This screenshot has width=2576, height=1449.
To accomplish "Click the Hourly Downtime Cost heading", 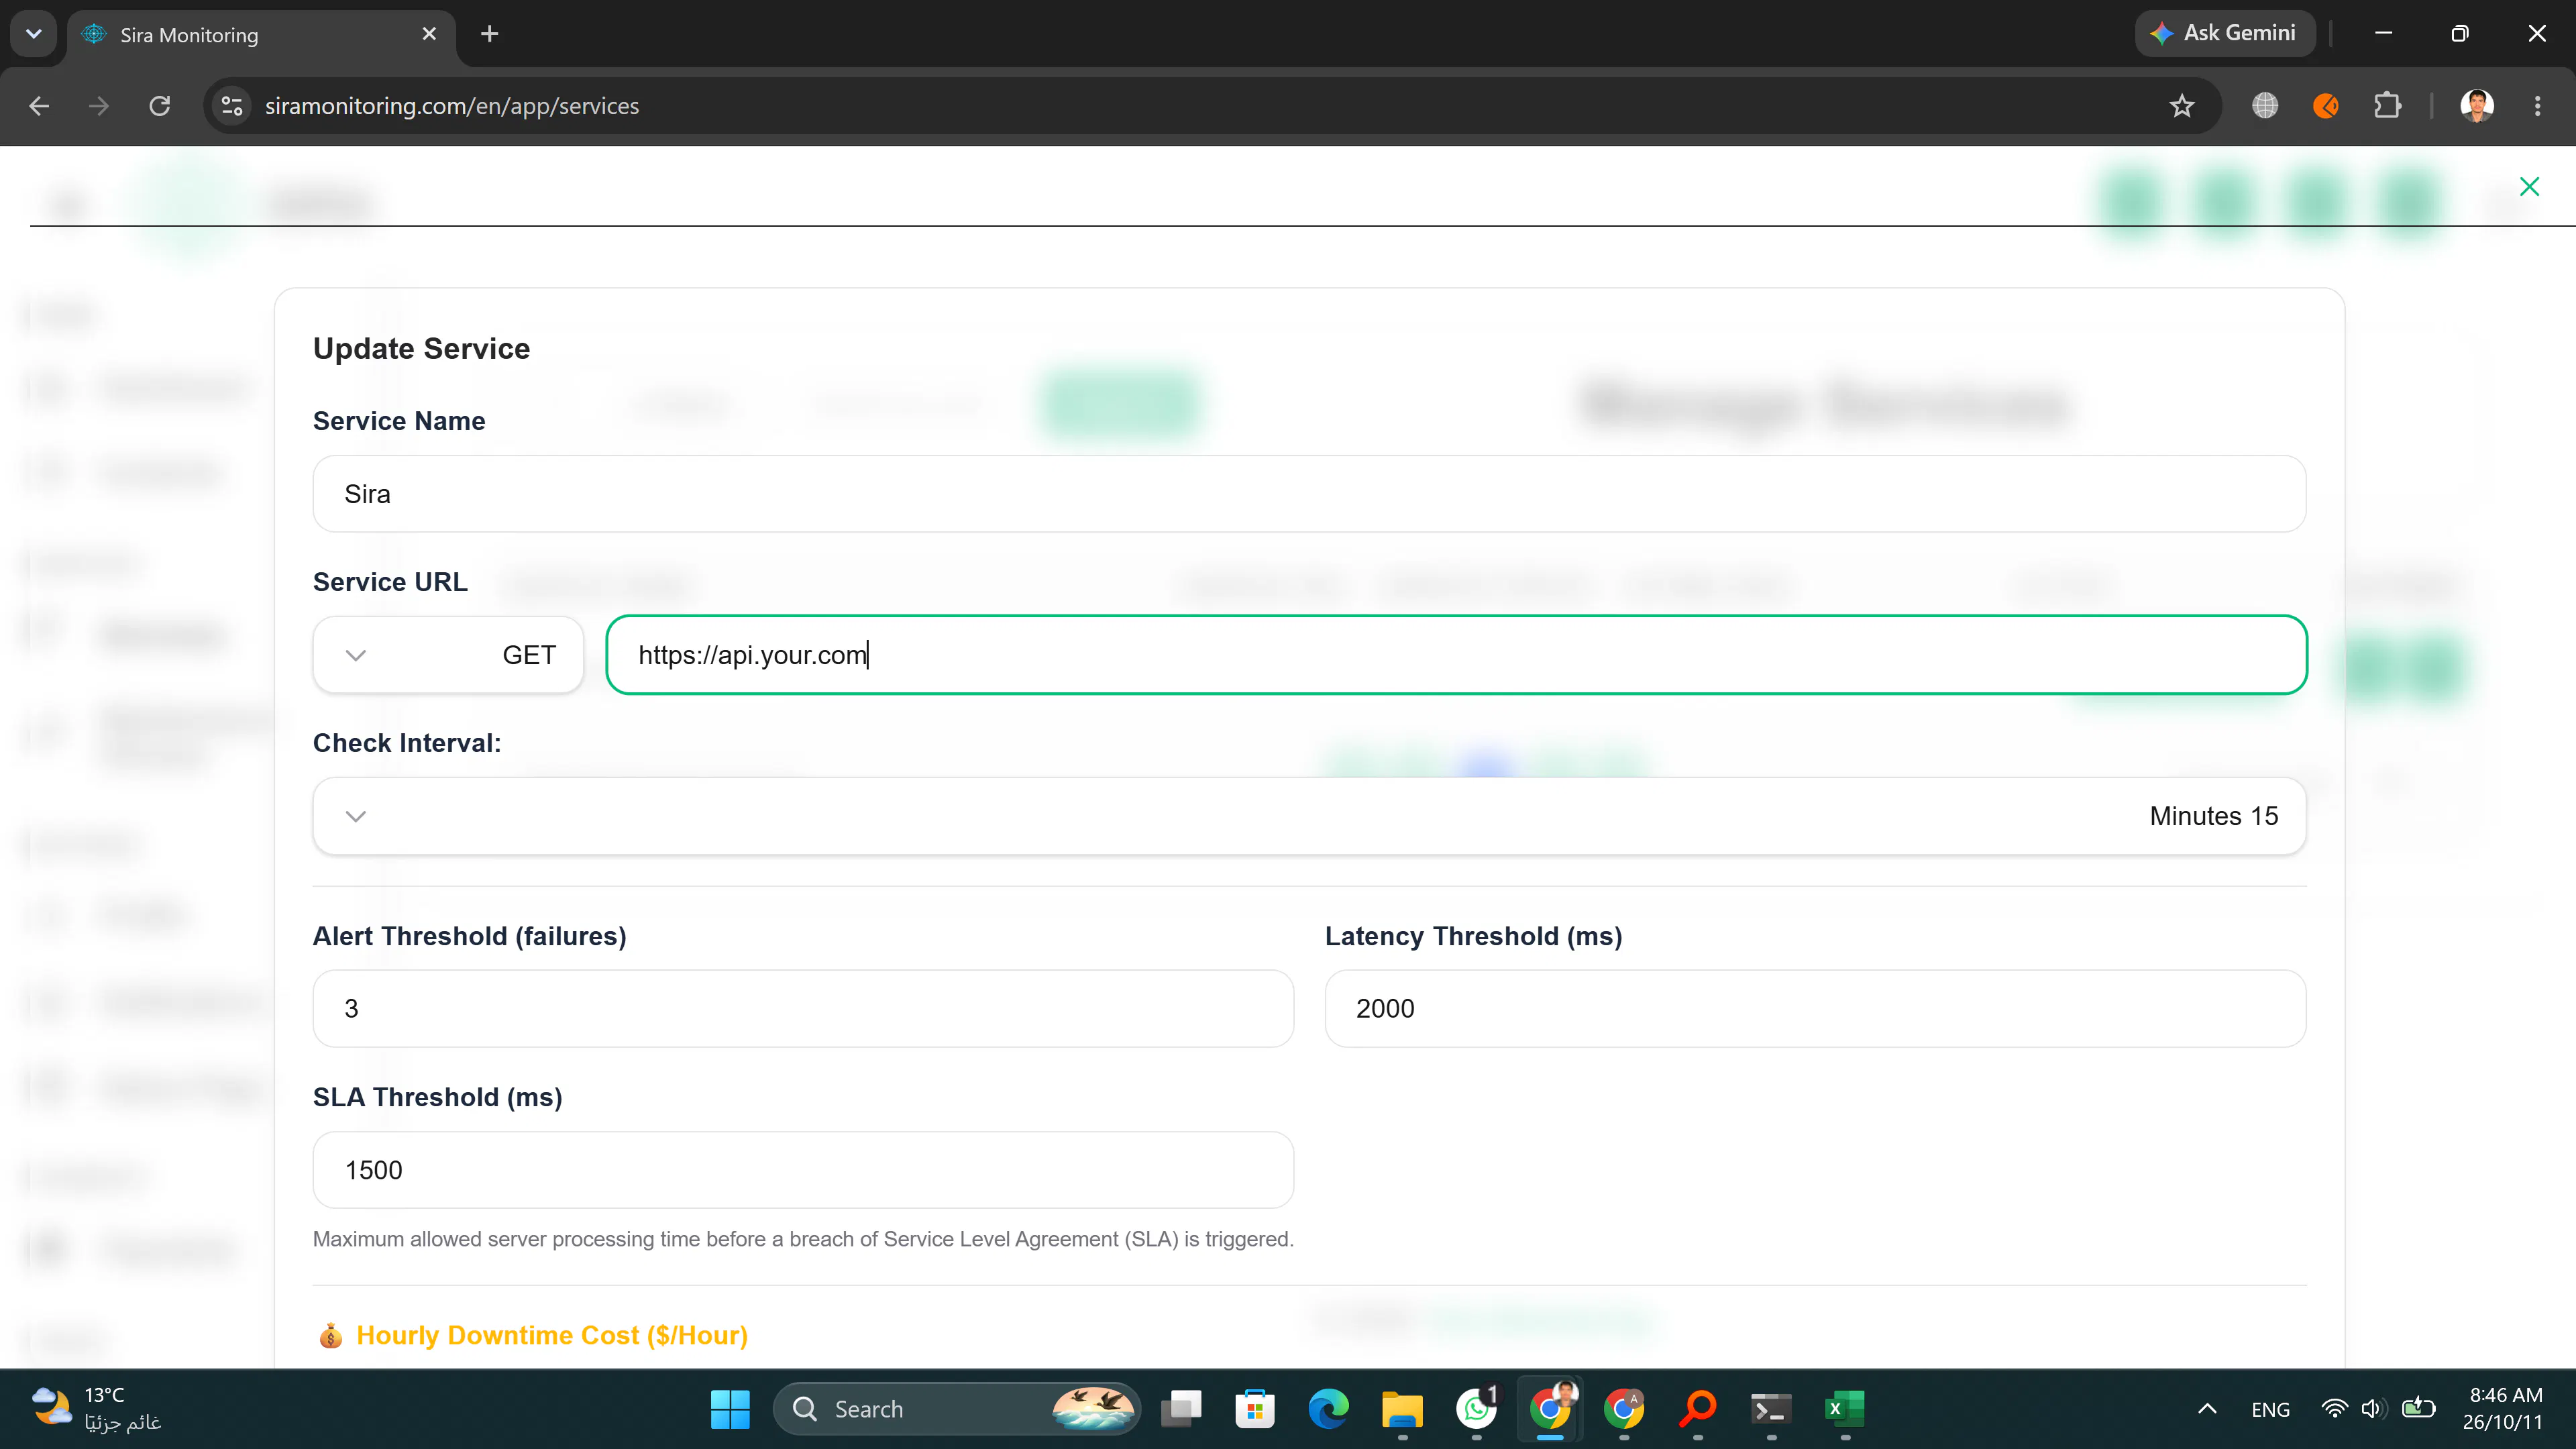I will [x=551, y=1335].
